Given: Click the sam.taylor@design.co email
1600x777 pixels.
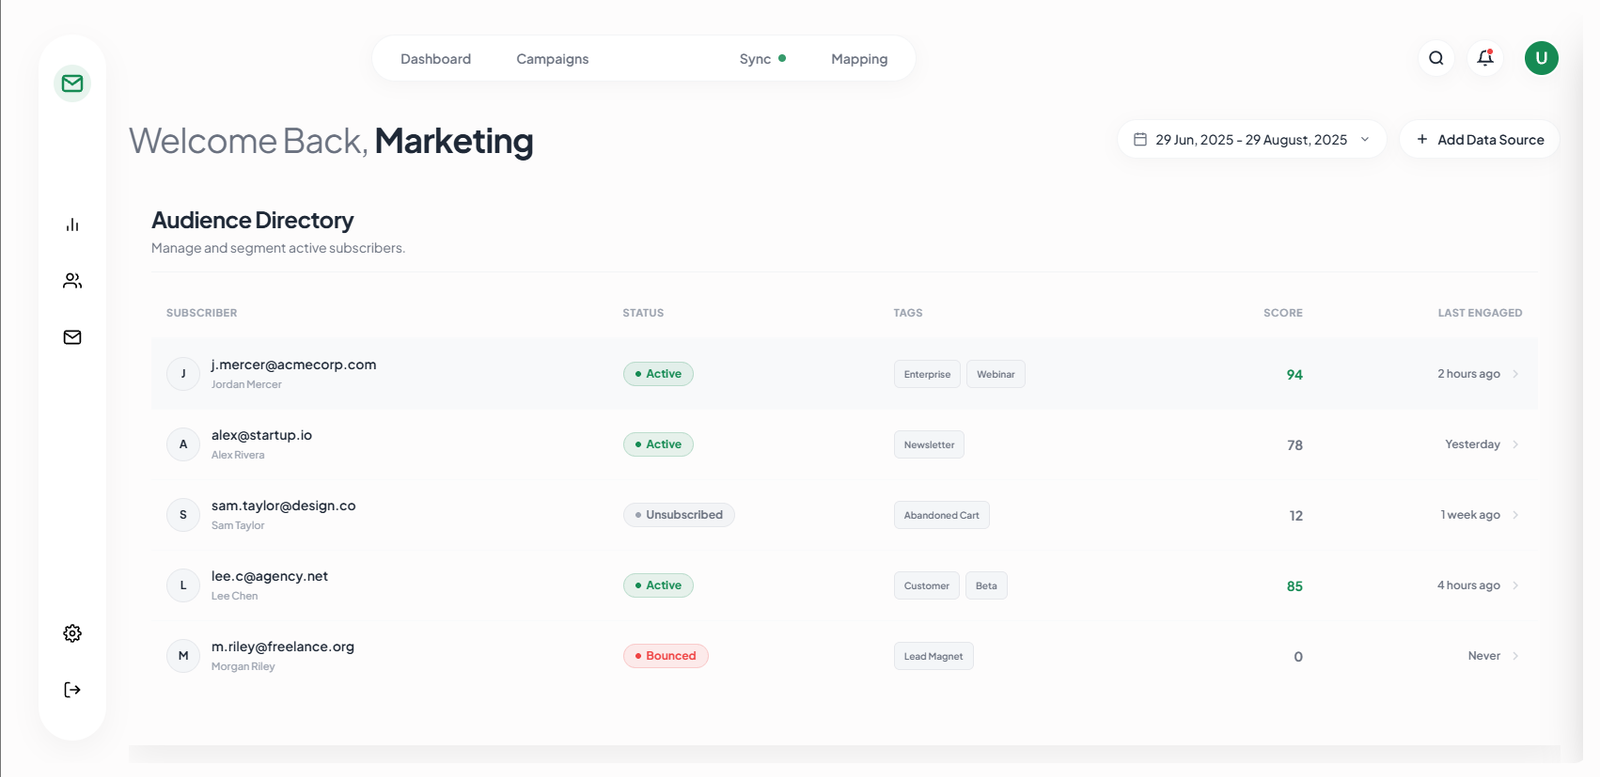Looking at the screenshot, I should 284,505.
